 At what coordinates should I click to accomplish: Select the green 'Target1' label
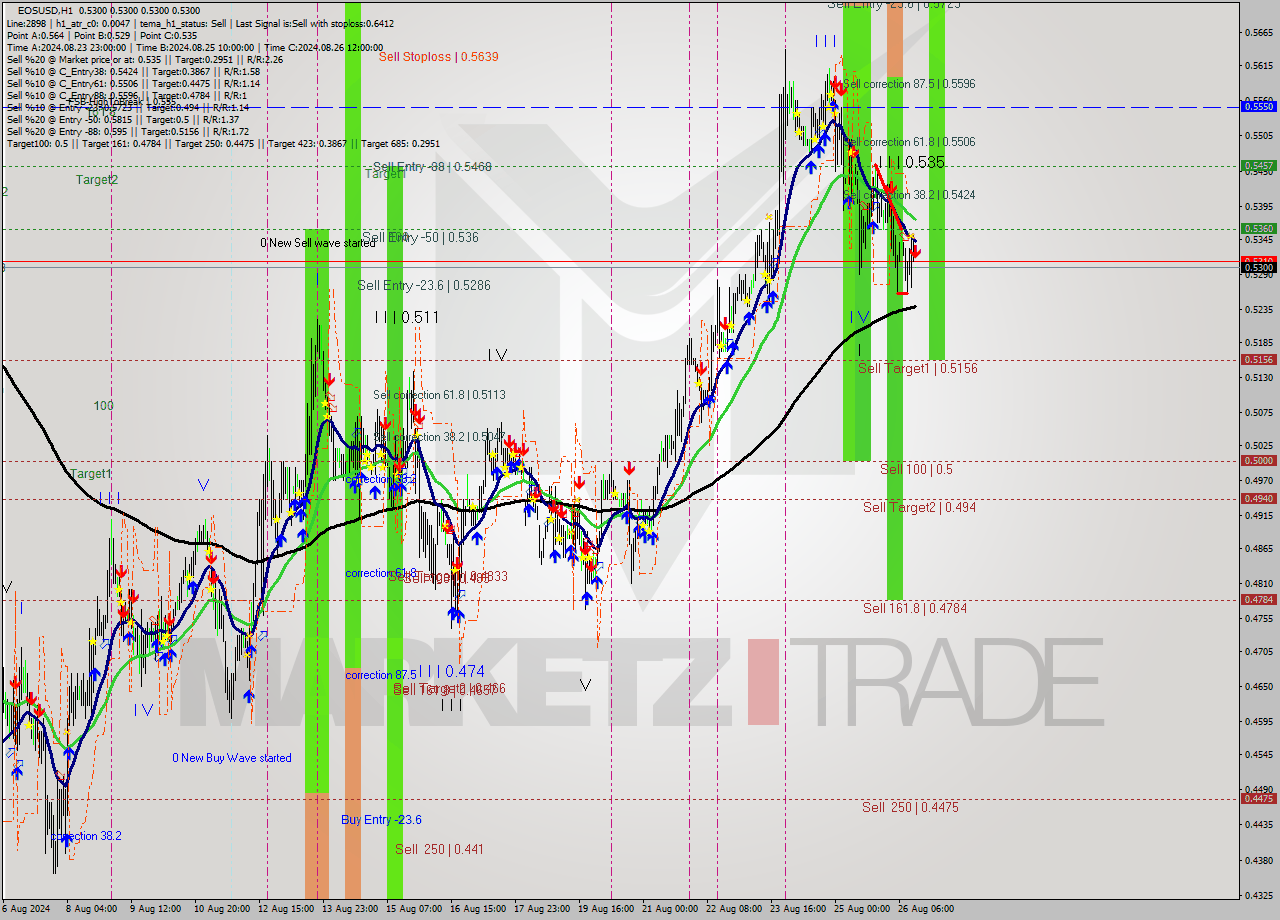[91, 474]
